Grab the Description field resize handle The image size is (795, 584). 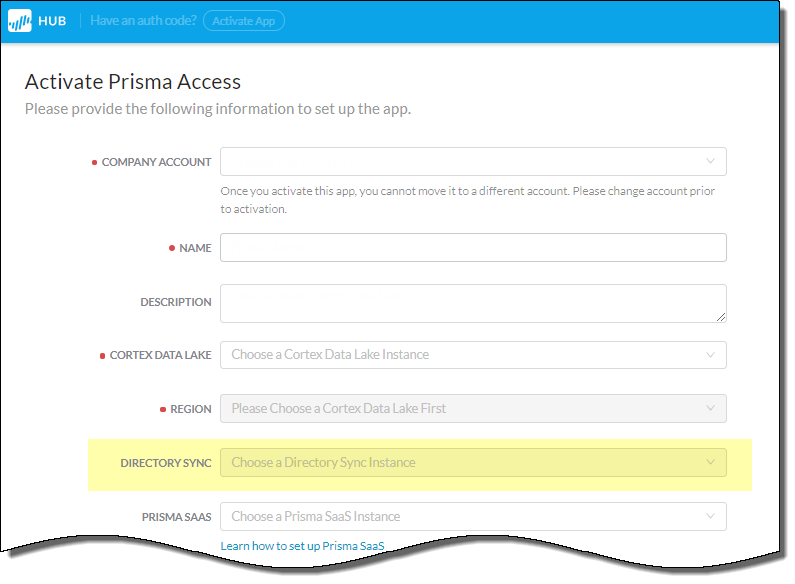coord(721,317)
